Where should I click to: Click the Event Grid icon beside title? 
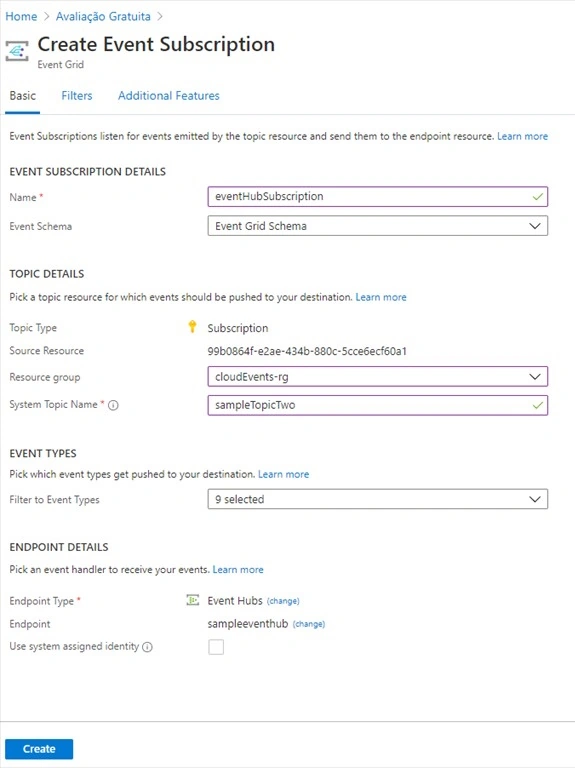click(x=17, y=51)
